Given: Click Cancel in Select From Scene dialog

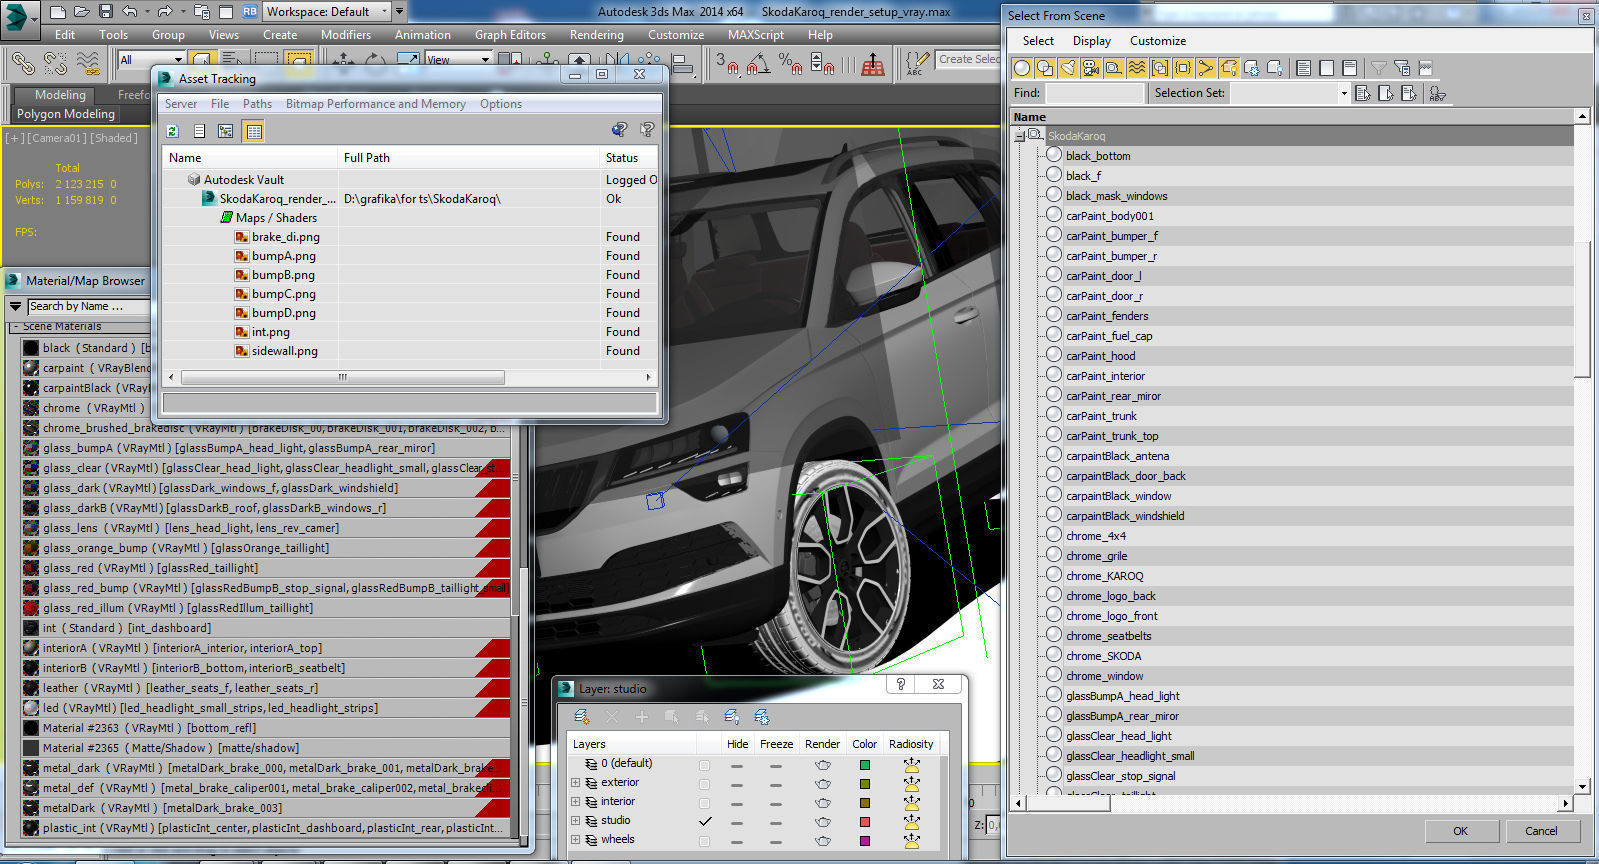Looking at the screenshot, I should pyautogui.click(x=1541, y=831).
